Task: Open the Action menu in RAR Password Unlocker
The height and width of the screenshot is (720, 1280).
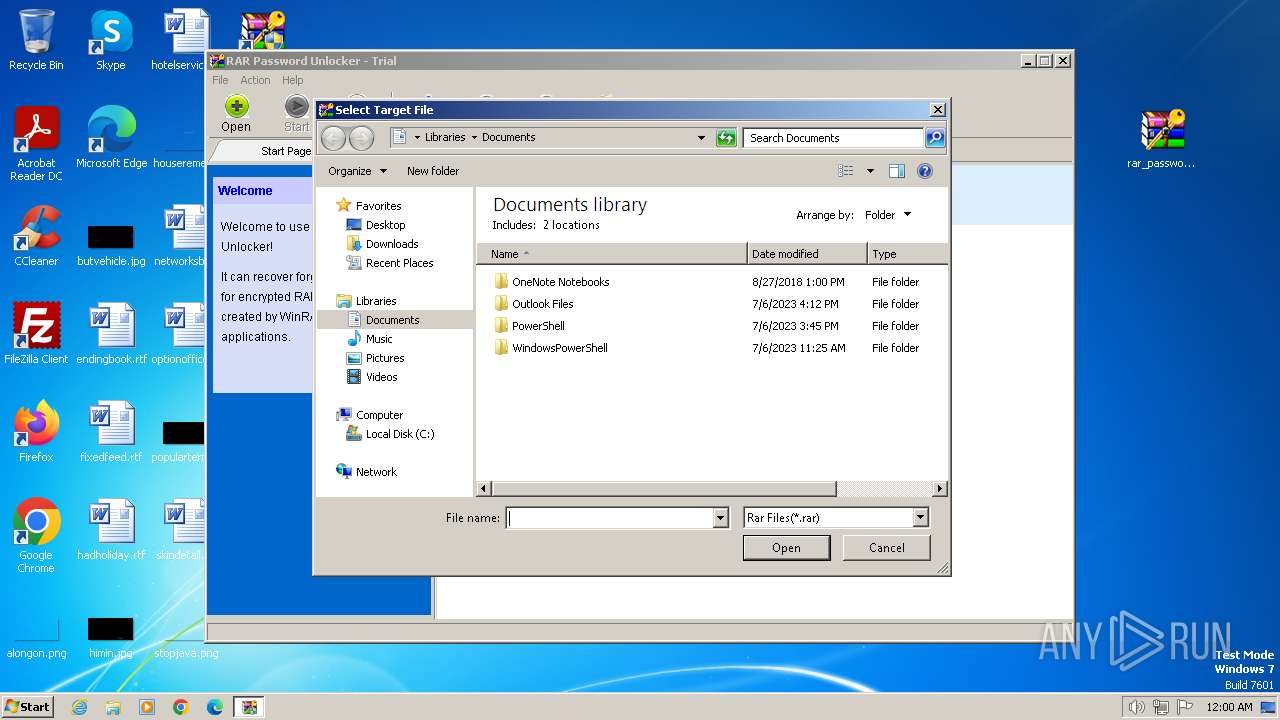Action: [255, 80]
